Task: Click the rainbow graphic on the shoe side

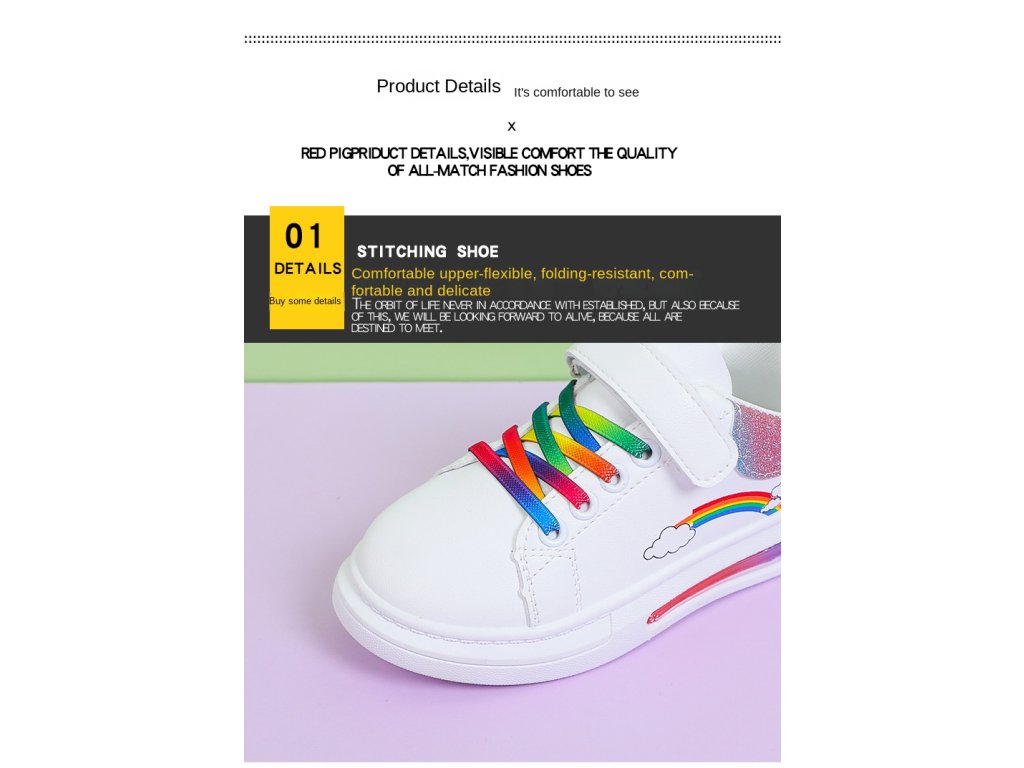Action: (726, 508)
